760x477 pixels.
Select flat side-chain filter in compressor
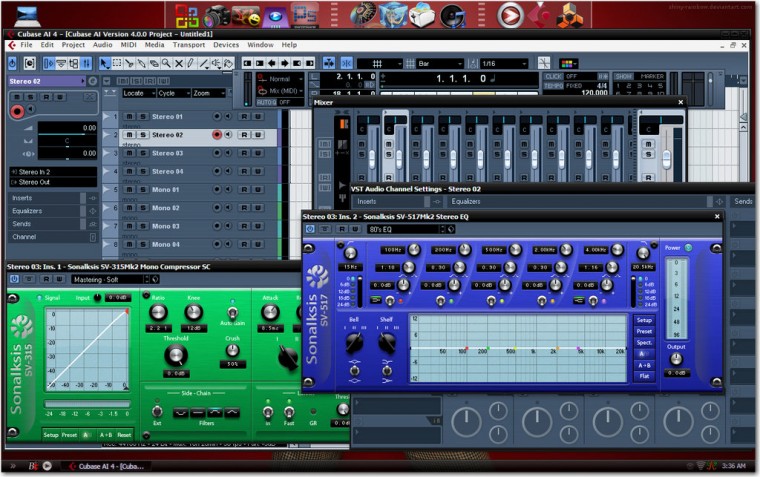(x=197, y=413)
